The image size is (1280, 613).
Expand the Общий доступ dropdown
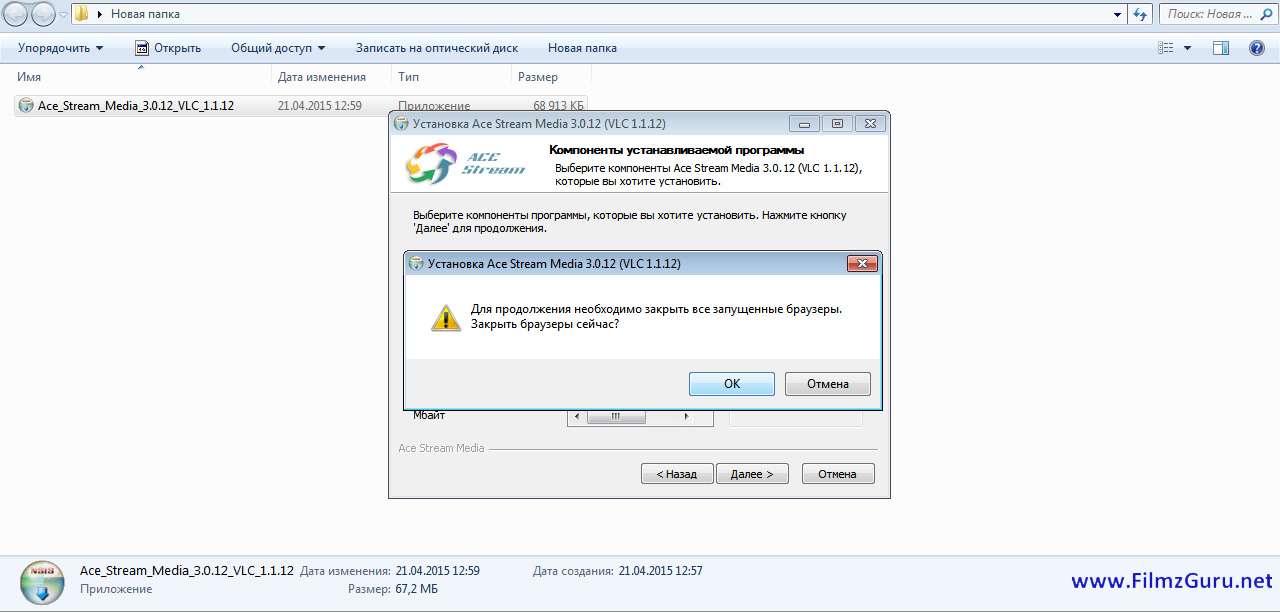[278, 48]
